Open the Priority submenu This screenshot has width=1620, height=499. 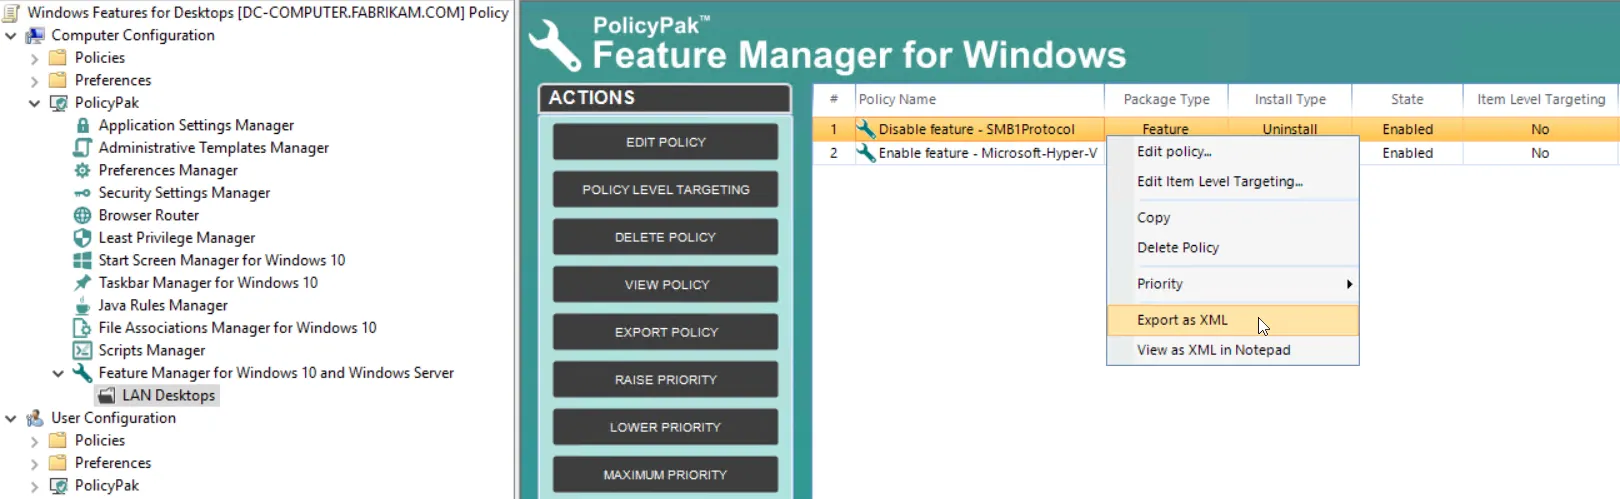click(1232, 284)
